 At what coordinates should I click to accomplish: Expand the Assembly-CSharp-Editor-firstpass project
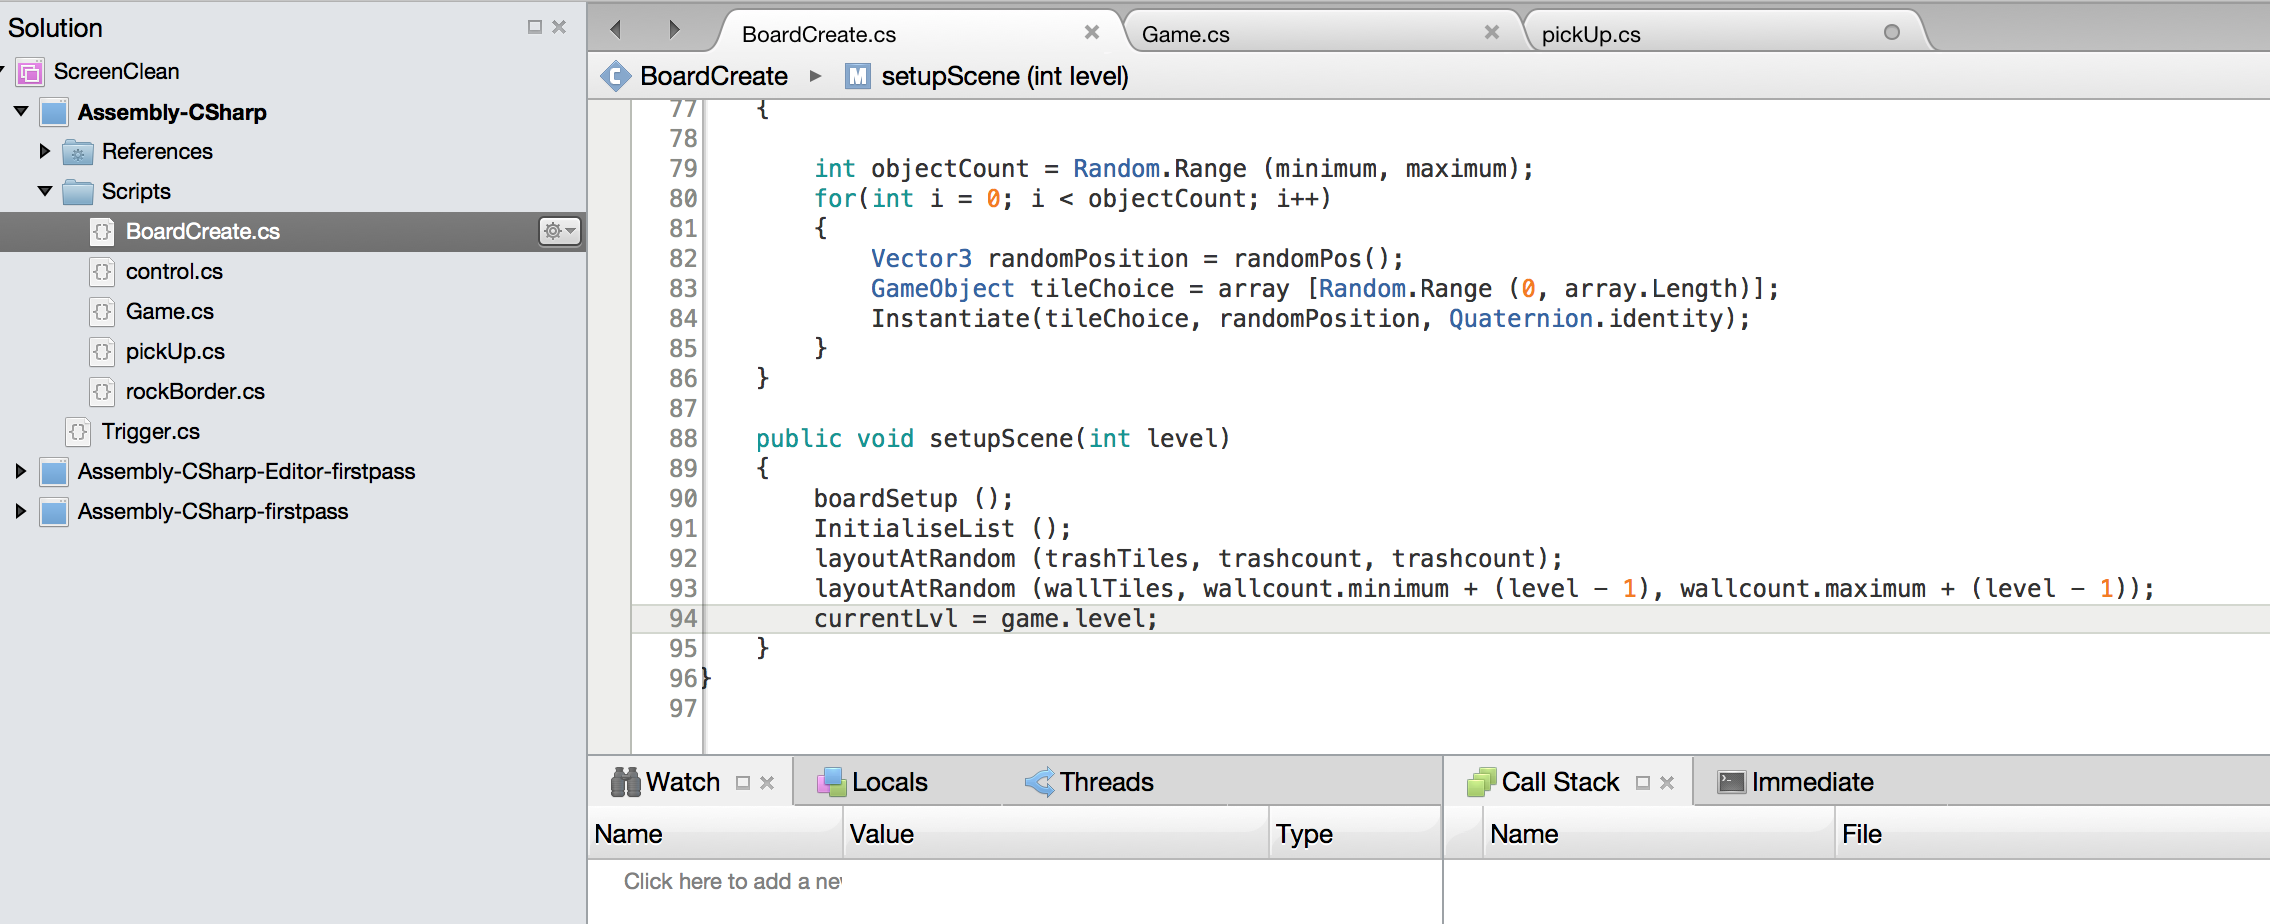pyautogui.click(x=21, y=471)
